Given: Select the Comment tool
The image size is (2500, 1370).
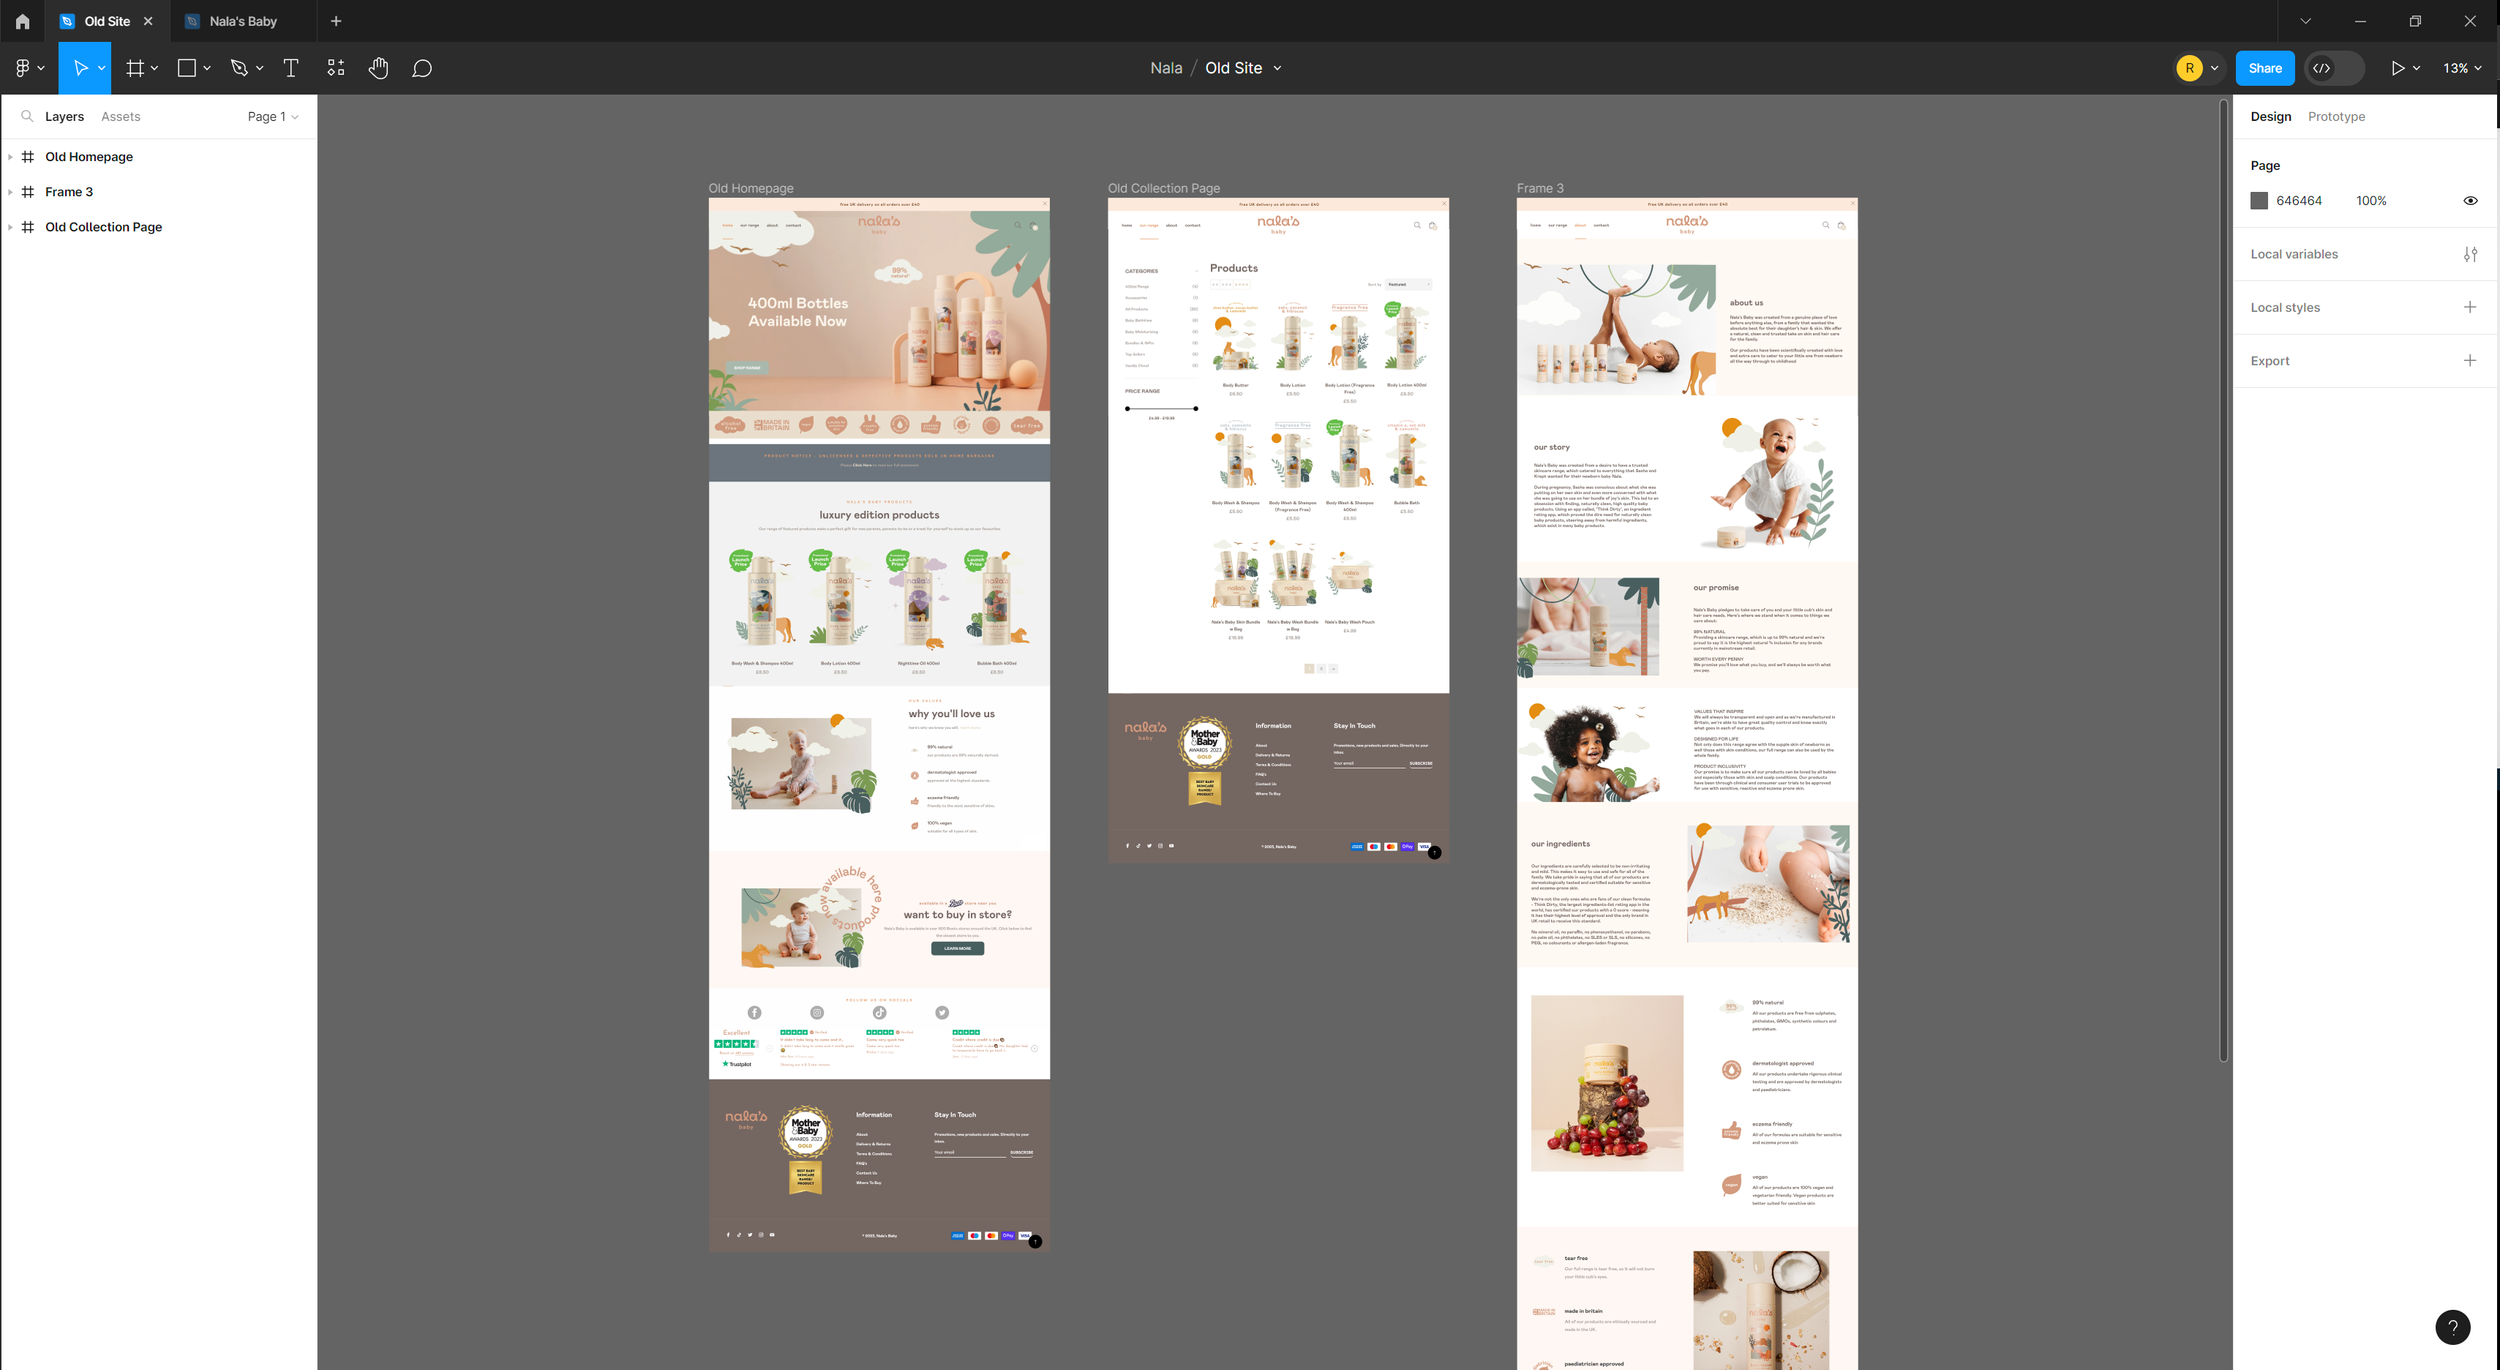Looking at the screenshot, I should point(422,68).
